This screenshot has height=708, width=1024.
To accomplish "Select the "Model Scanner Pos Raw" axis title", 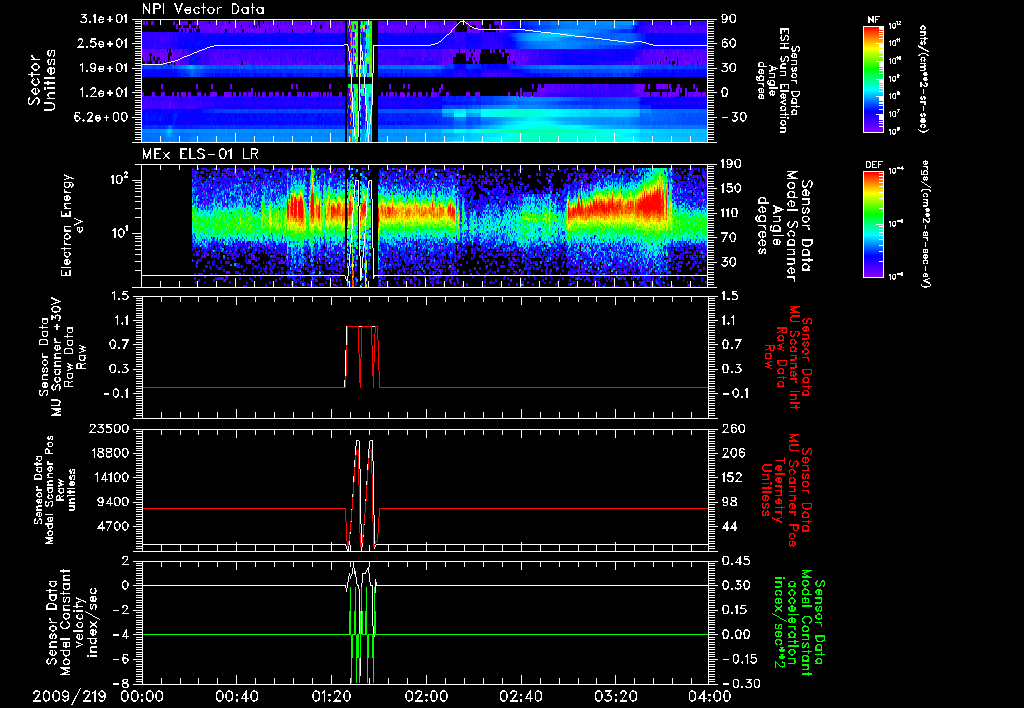I will (55, 490).
